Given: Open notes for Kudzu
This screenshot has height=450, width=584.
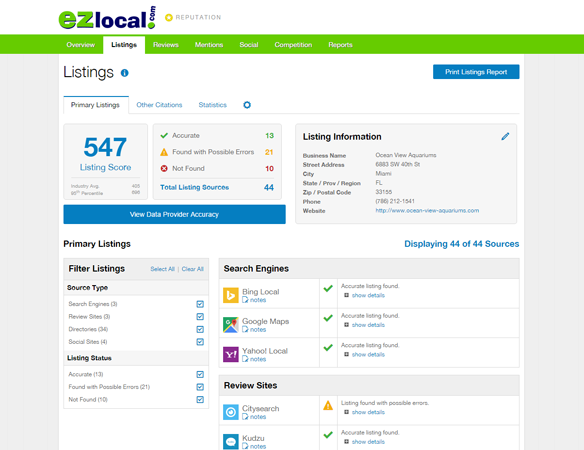Looking at the screenshot, I should tap(254, 446).
